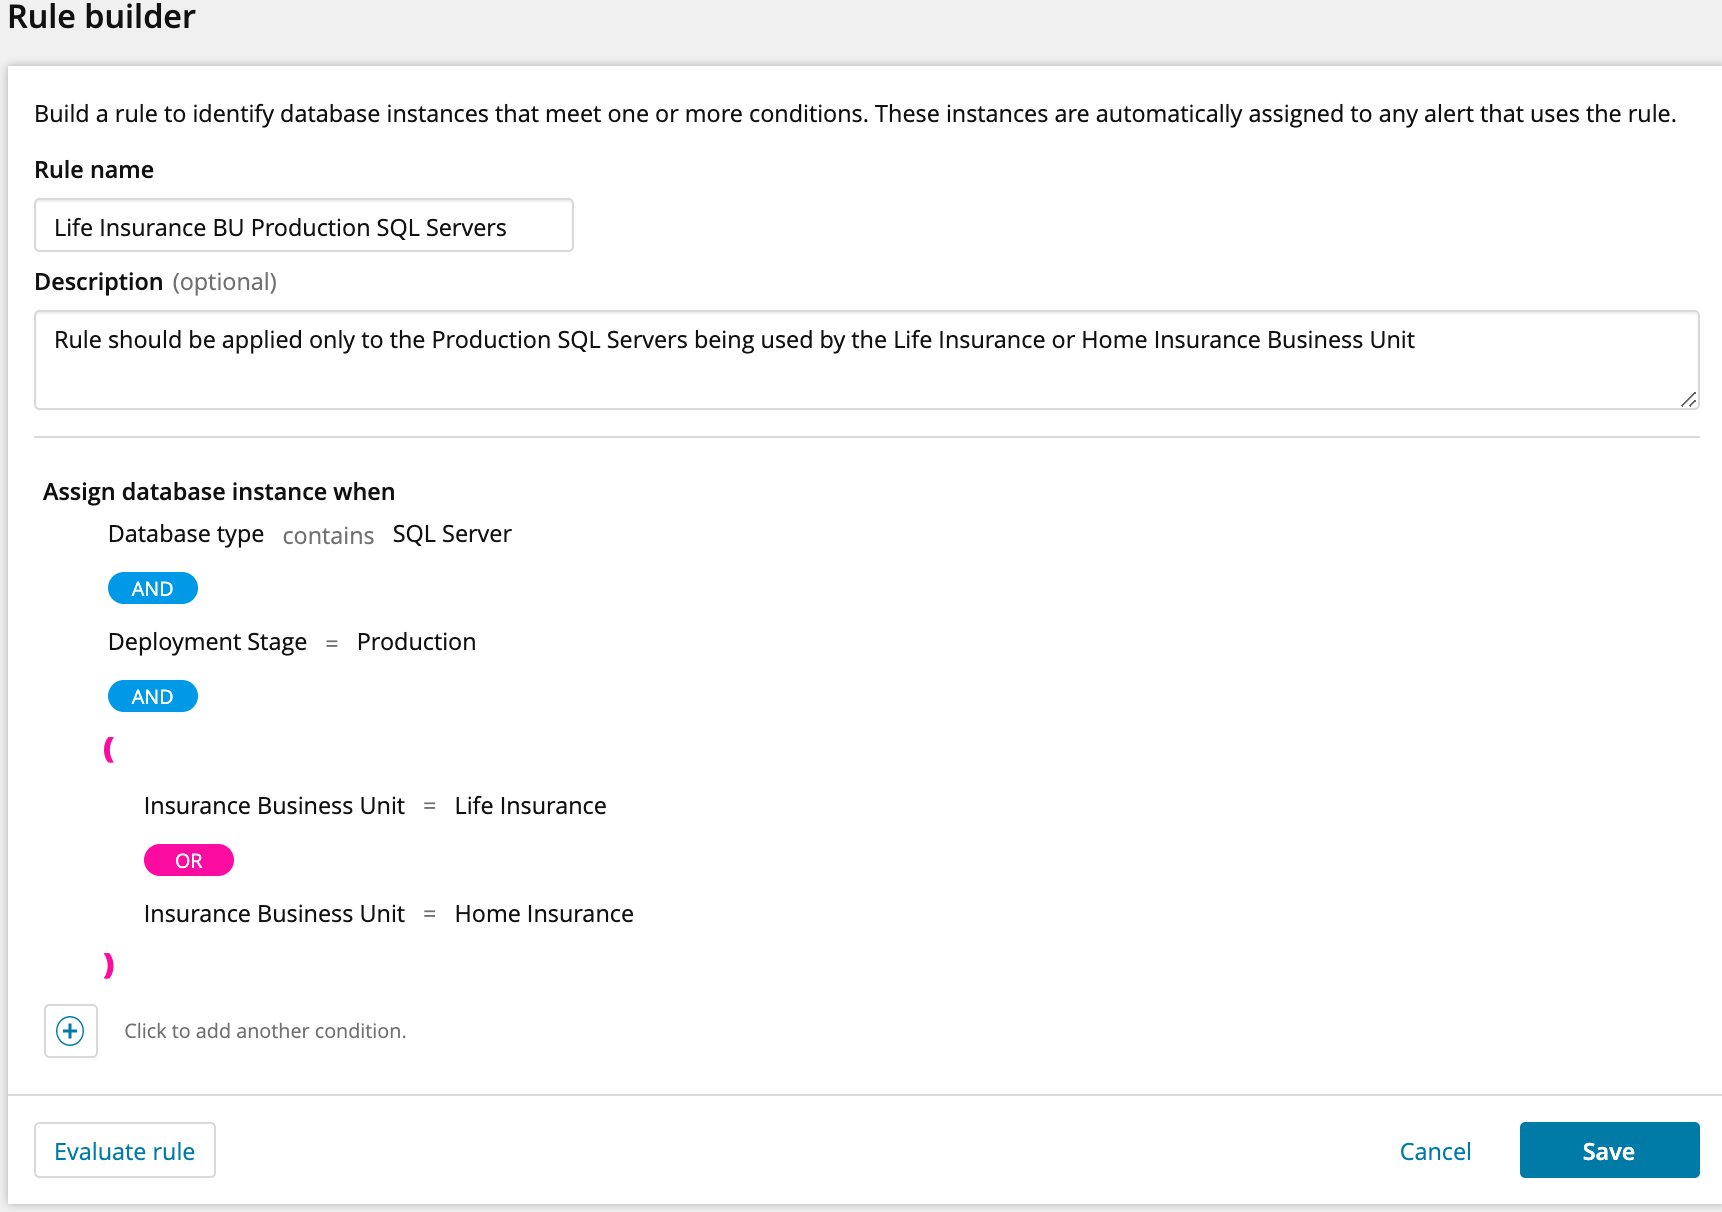Select the Home Insurance condition value
The width and height of the screenshot is (1722, 1212).
(544, 914)
